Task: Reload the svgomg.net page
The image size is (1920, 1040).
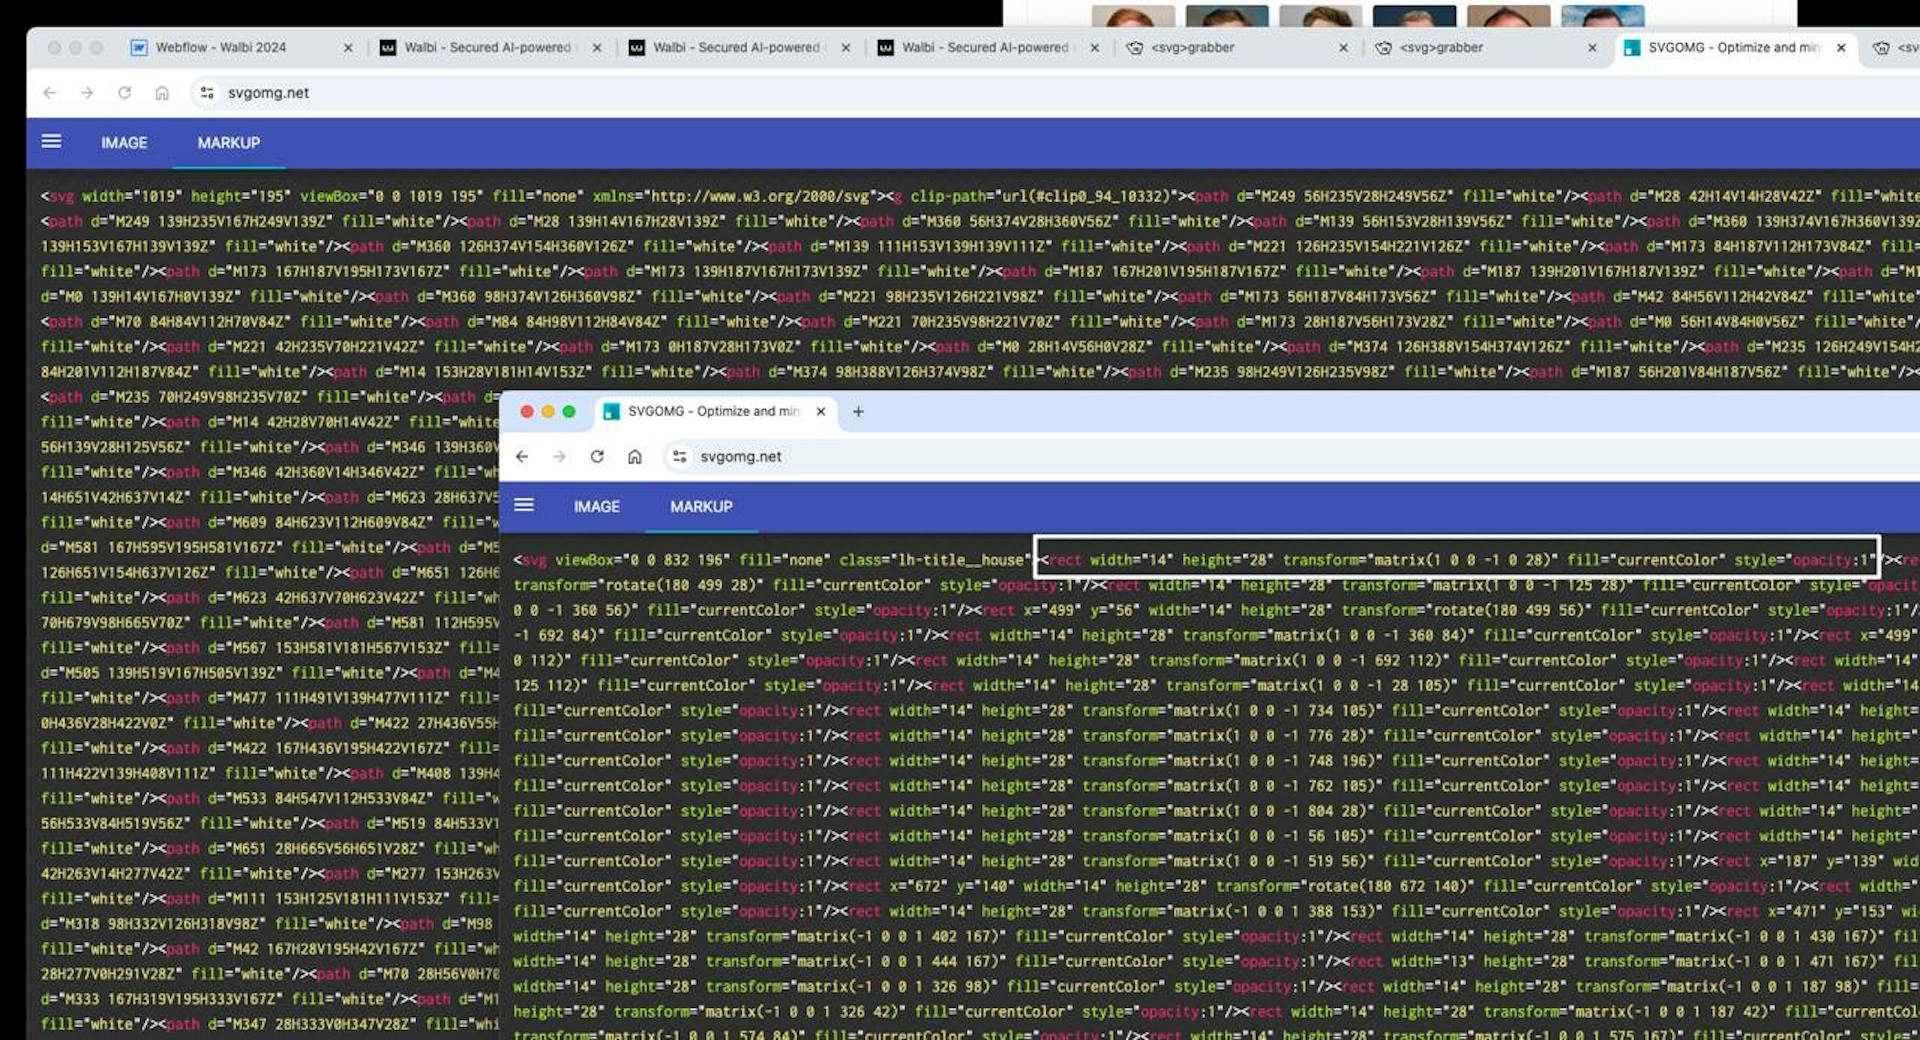Action: coord(124,92)
